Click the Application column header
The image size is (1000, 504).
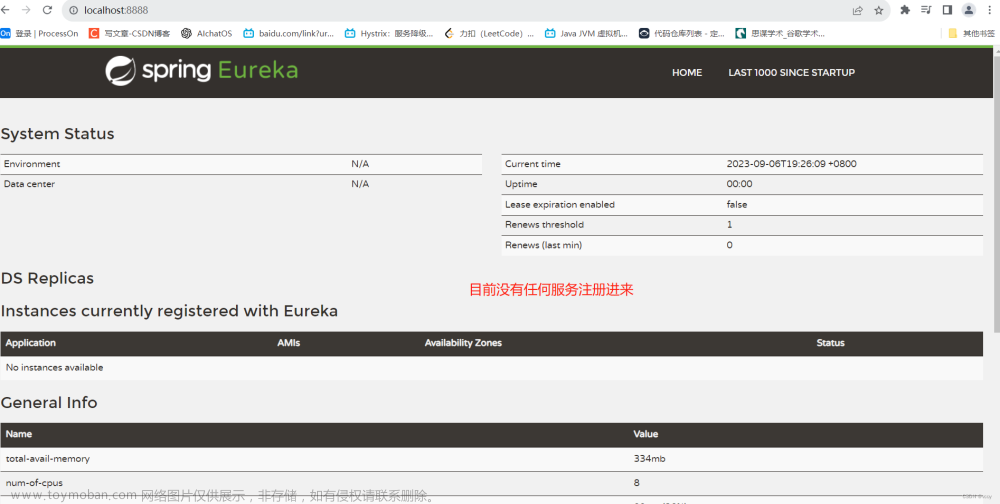(31, 343)
